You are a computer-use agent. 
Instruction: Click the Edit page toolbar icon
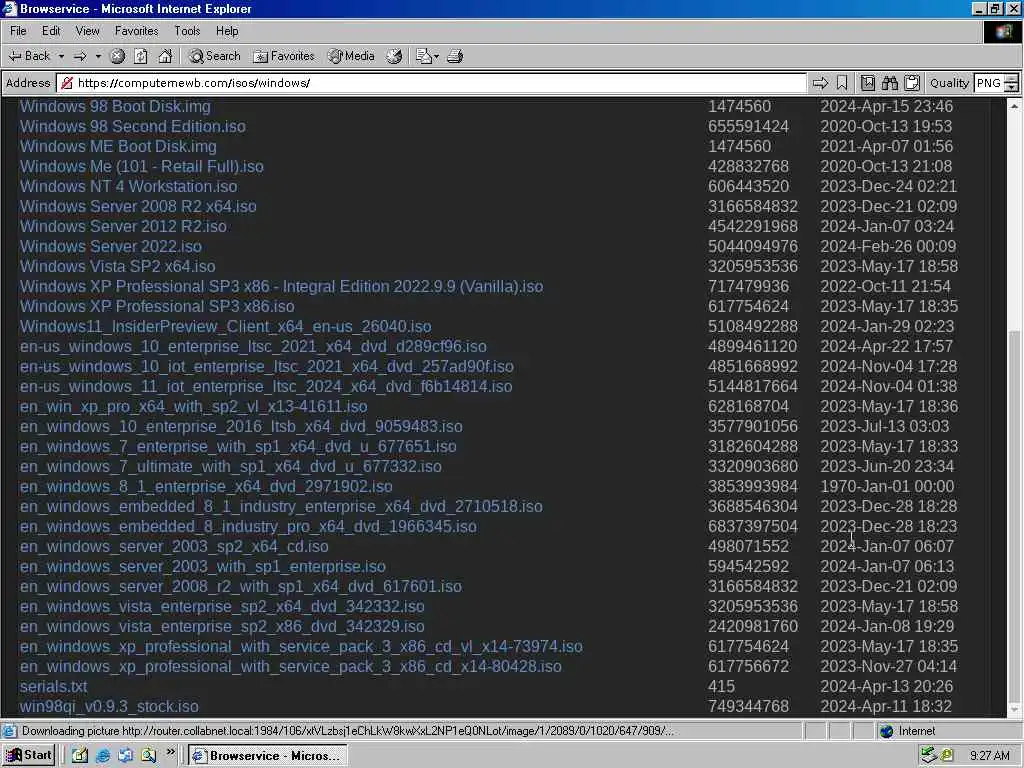[423, 56]
